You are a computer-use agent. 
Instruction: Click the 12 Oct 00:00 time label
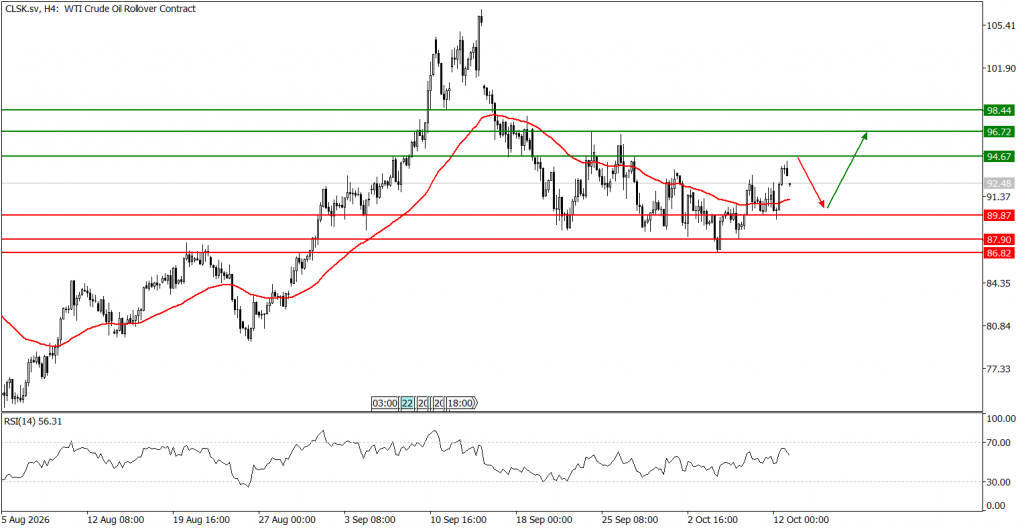click(x=801, y=520)
